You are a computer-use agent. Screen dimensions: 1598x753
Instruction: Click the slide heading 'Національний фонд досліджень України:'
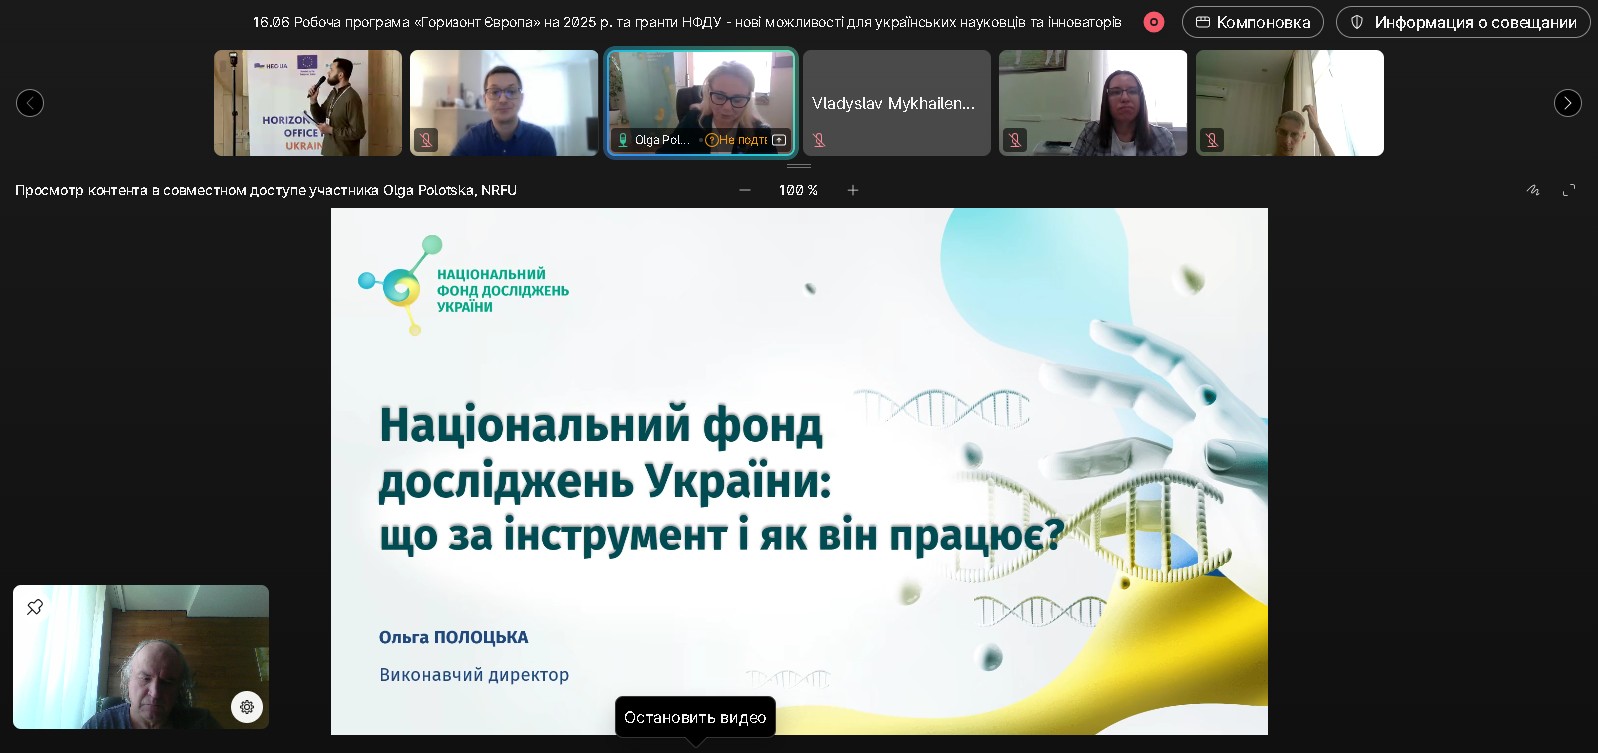coord(605,452)
